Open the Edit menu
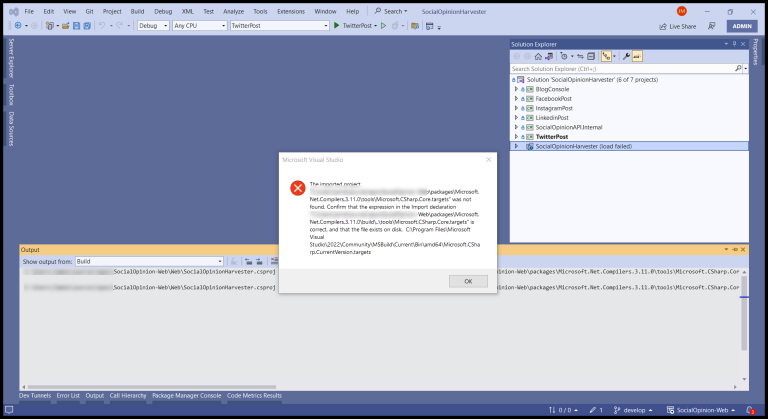This screenshot has width=768, height=419. (48, 11)
